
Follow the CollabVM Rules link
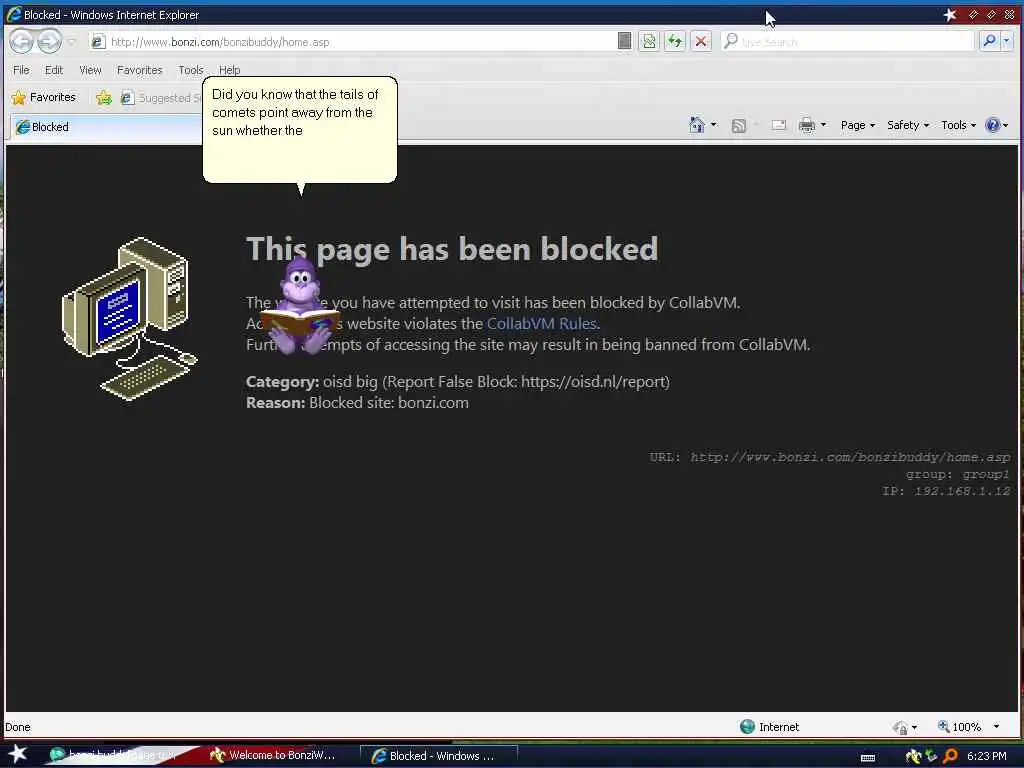tap(541, 323)
